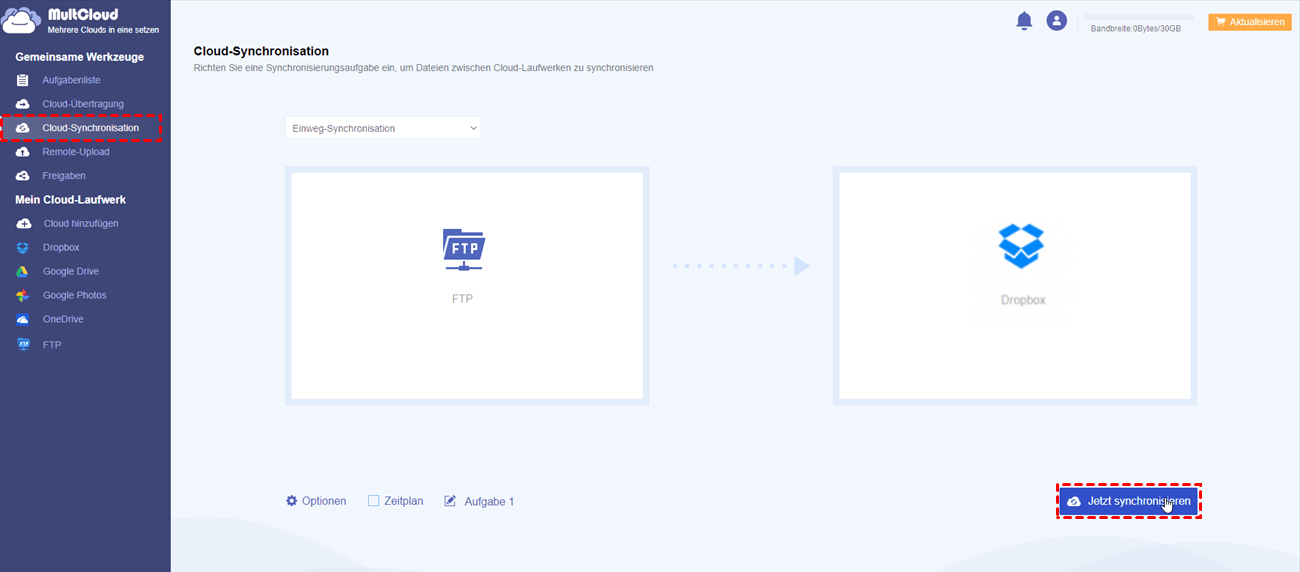
Task: Rename task via Aufgabe 1 label
Action: pos(489,501)
